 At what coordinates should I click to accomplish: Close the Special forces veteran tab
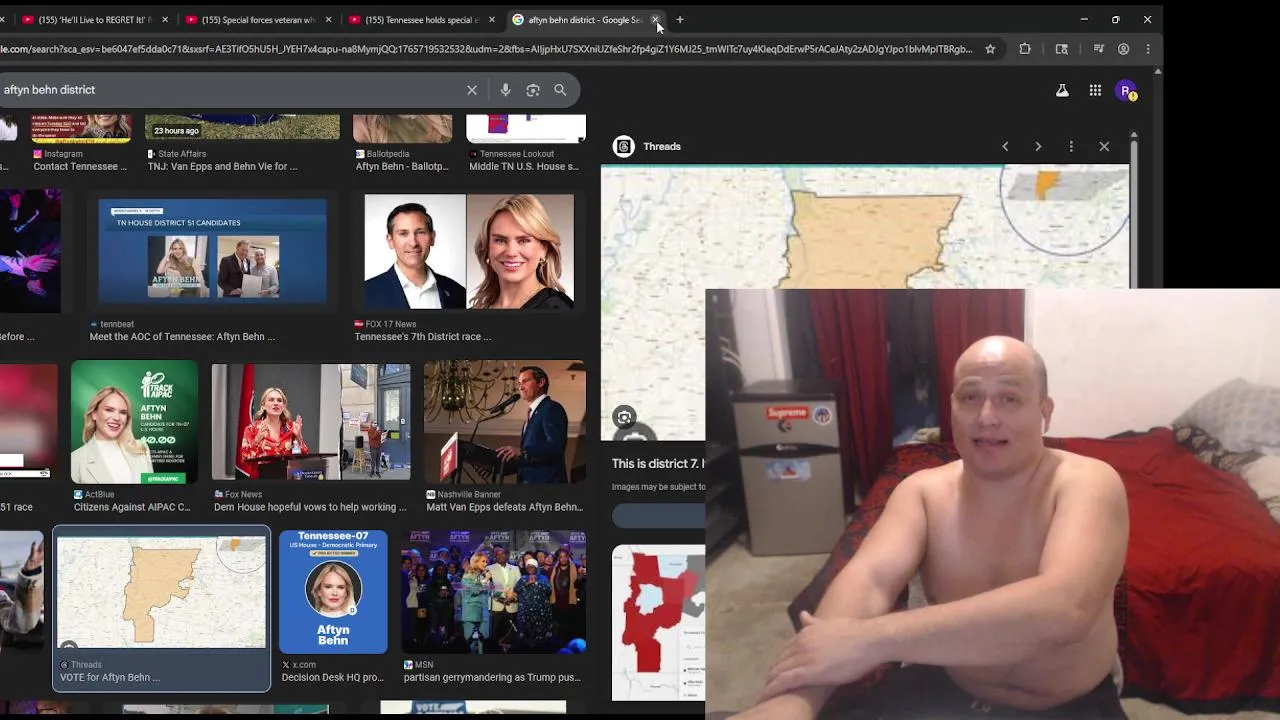click(327, 19)
